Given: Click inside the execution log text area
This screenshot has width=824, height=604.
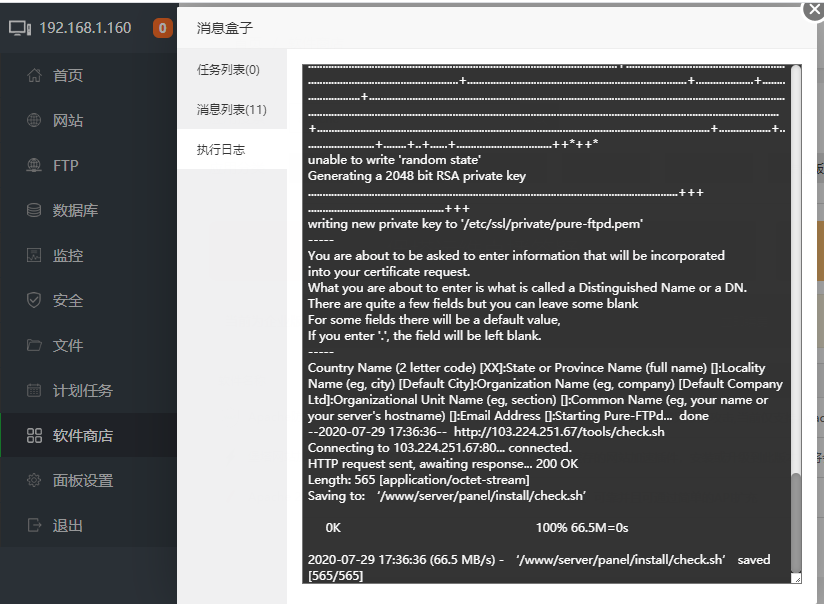Looking at the screenshot, I should click(547, 324).
